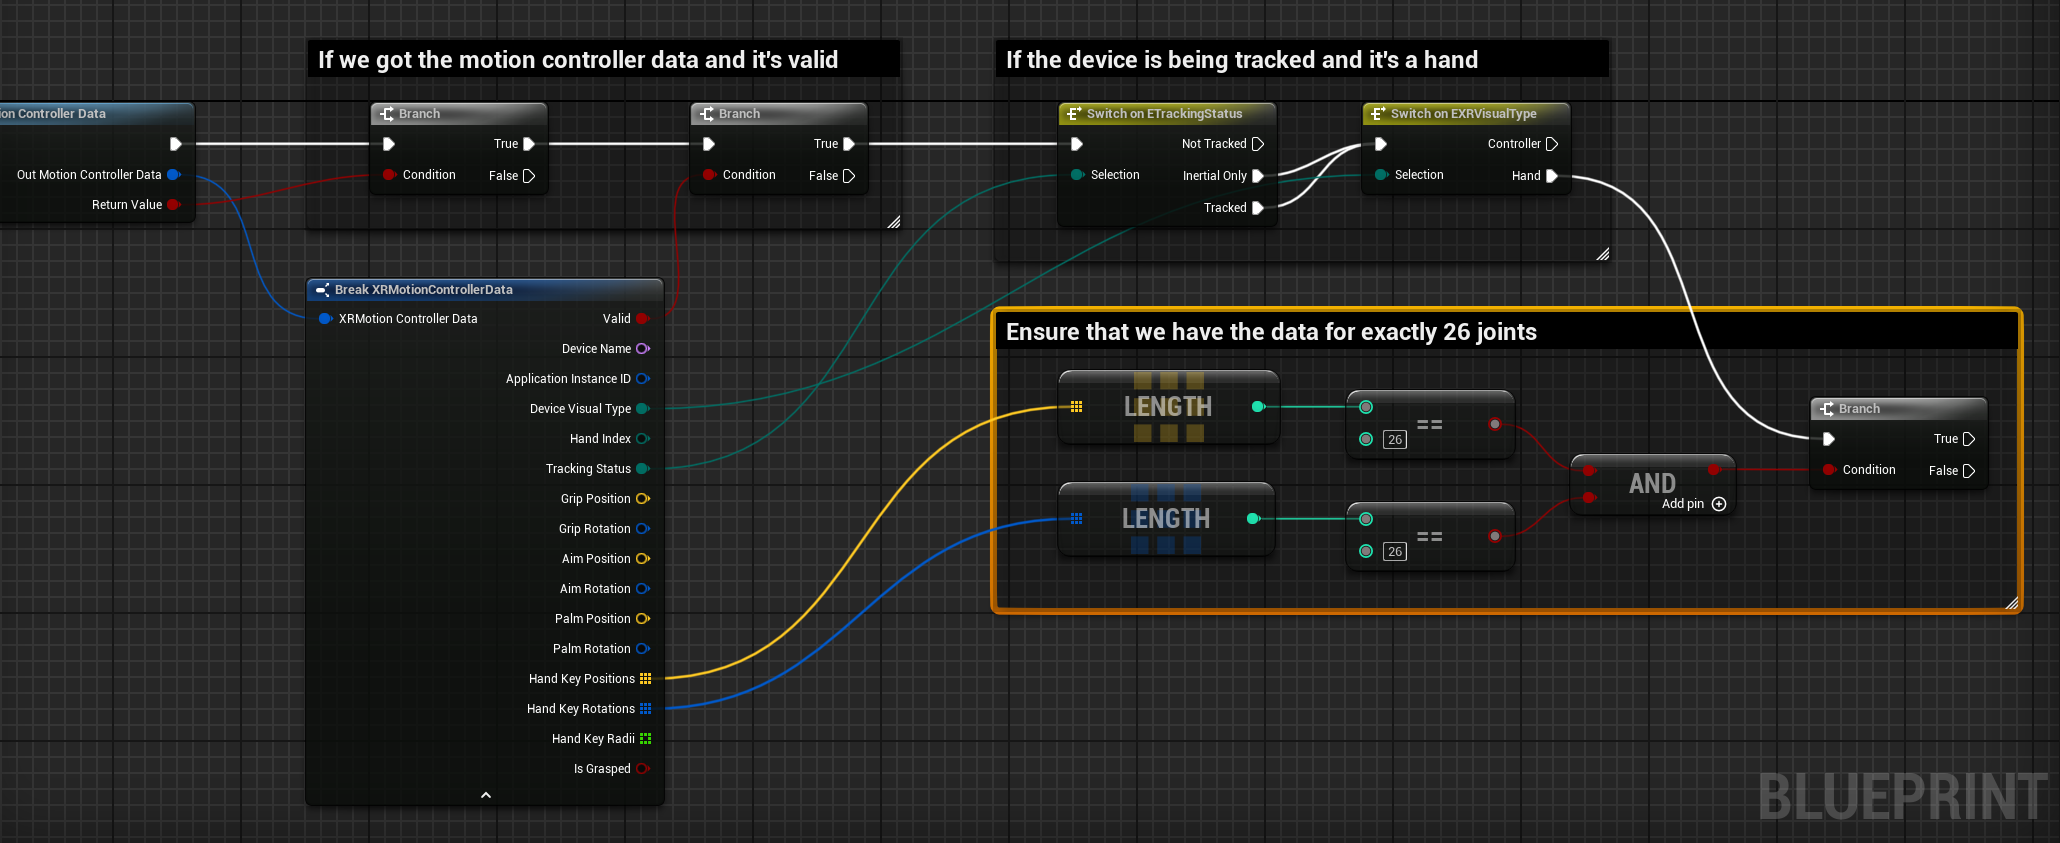The height and width of the screenshot is (843, 2060).
Task: Select the AND boolean node
Action: 1652,484
